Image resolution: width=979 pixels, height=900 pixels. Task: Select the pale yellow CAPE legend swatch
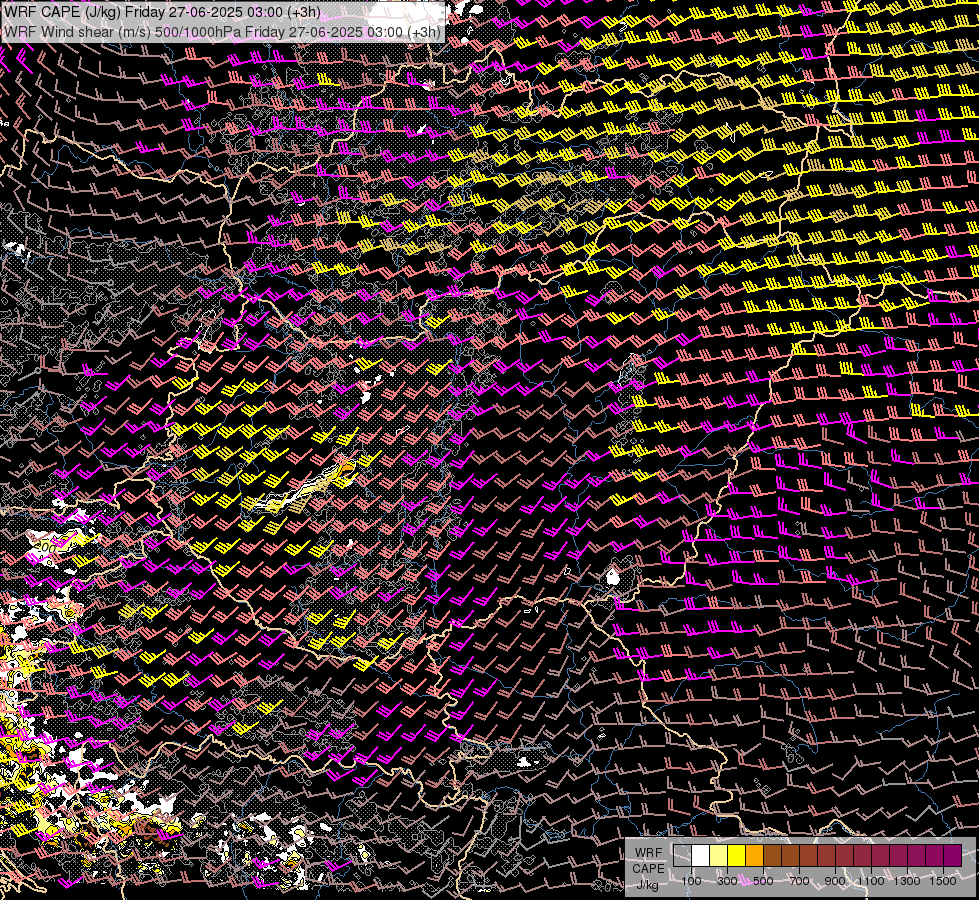pos(719,855)
